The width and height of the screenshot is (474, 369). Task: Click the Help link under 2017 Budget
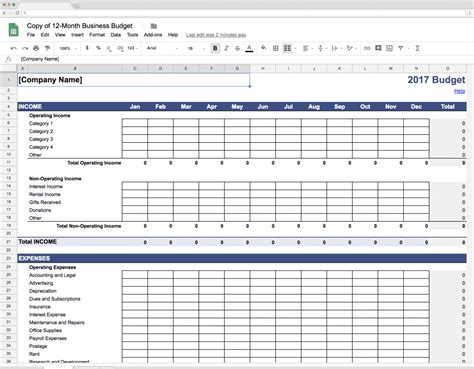click(x=459, y=91)
